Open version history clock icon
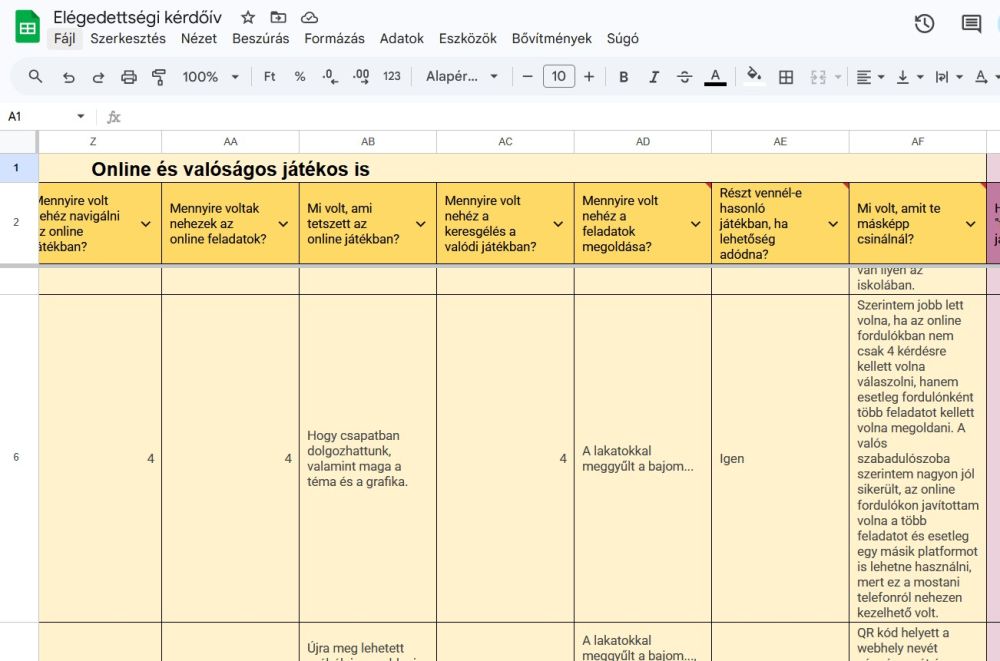The height and width of the screenshot is (661, 1000). (924, 24)
